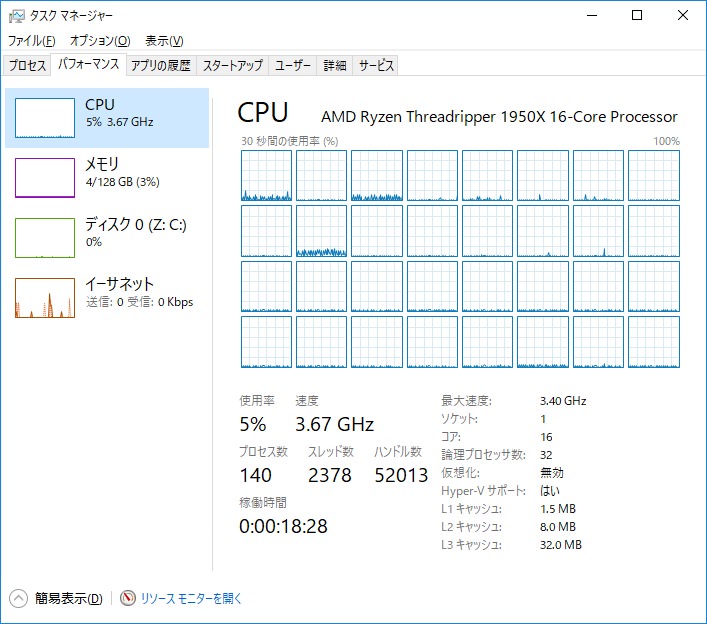Open the スタートアップ tab
This screenshot has width=707, height=624.
[232, 65]
